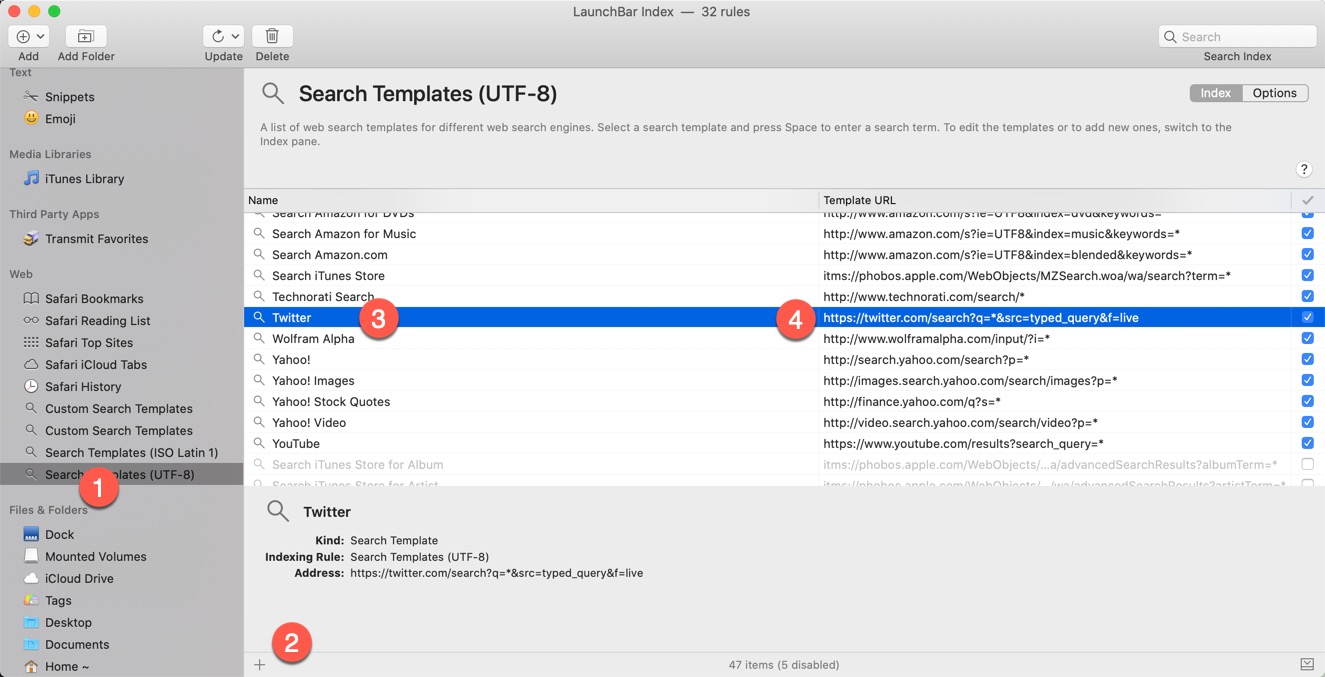Select Transmit Favorites in the sidebar

point(121,239)
